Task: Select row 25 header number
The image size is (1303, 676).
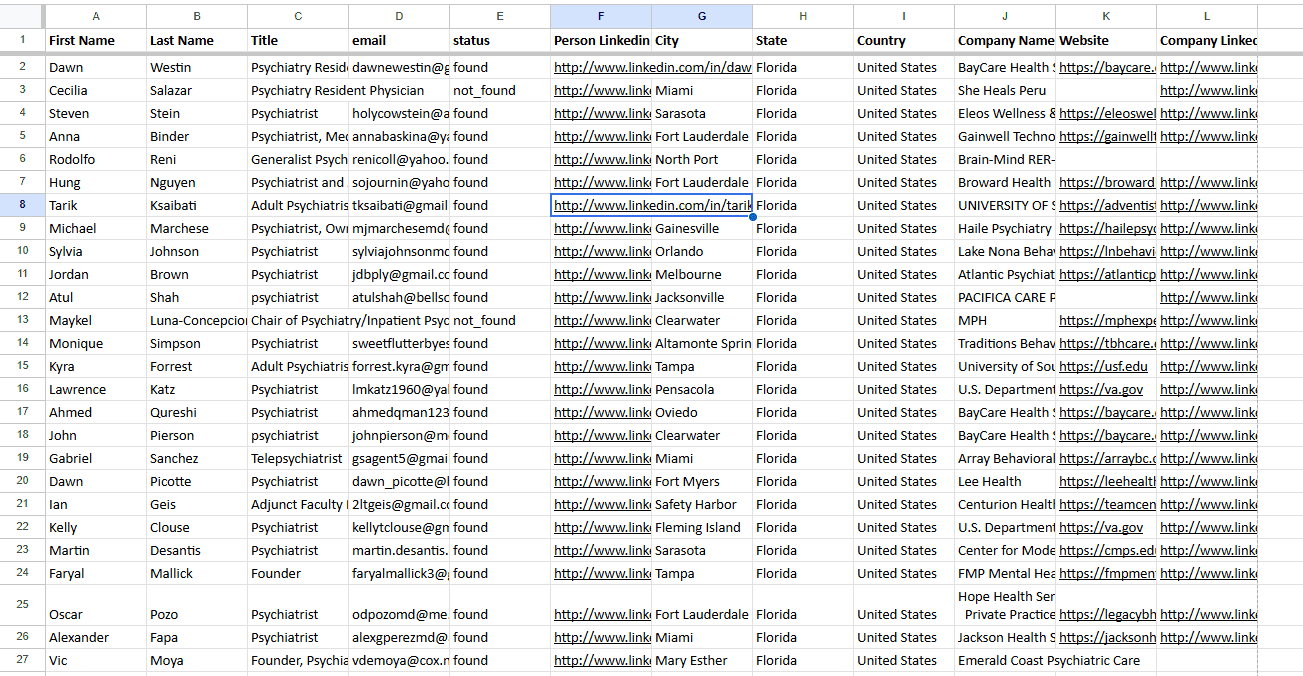Action: pyautogui.click(x=22, y=605)
